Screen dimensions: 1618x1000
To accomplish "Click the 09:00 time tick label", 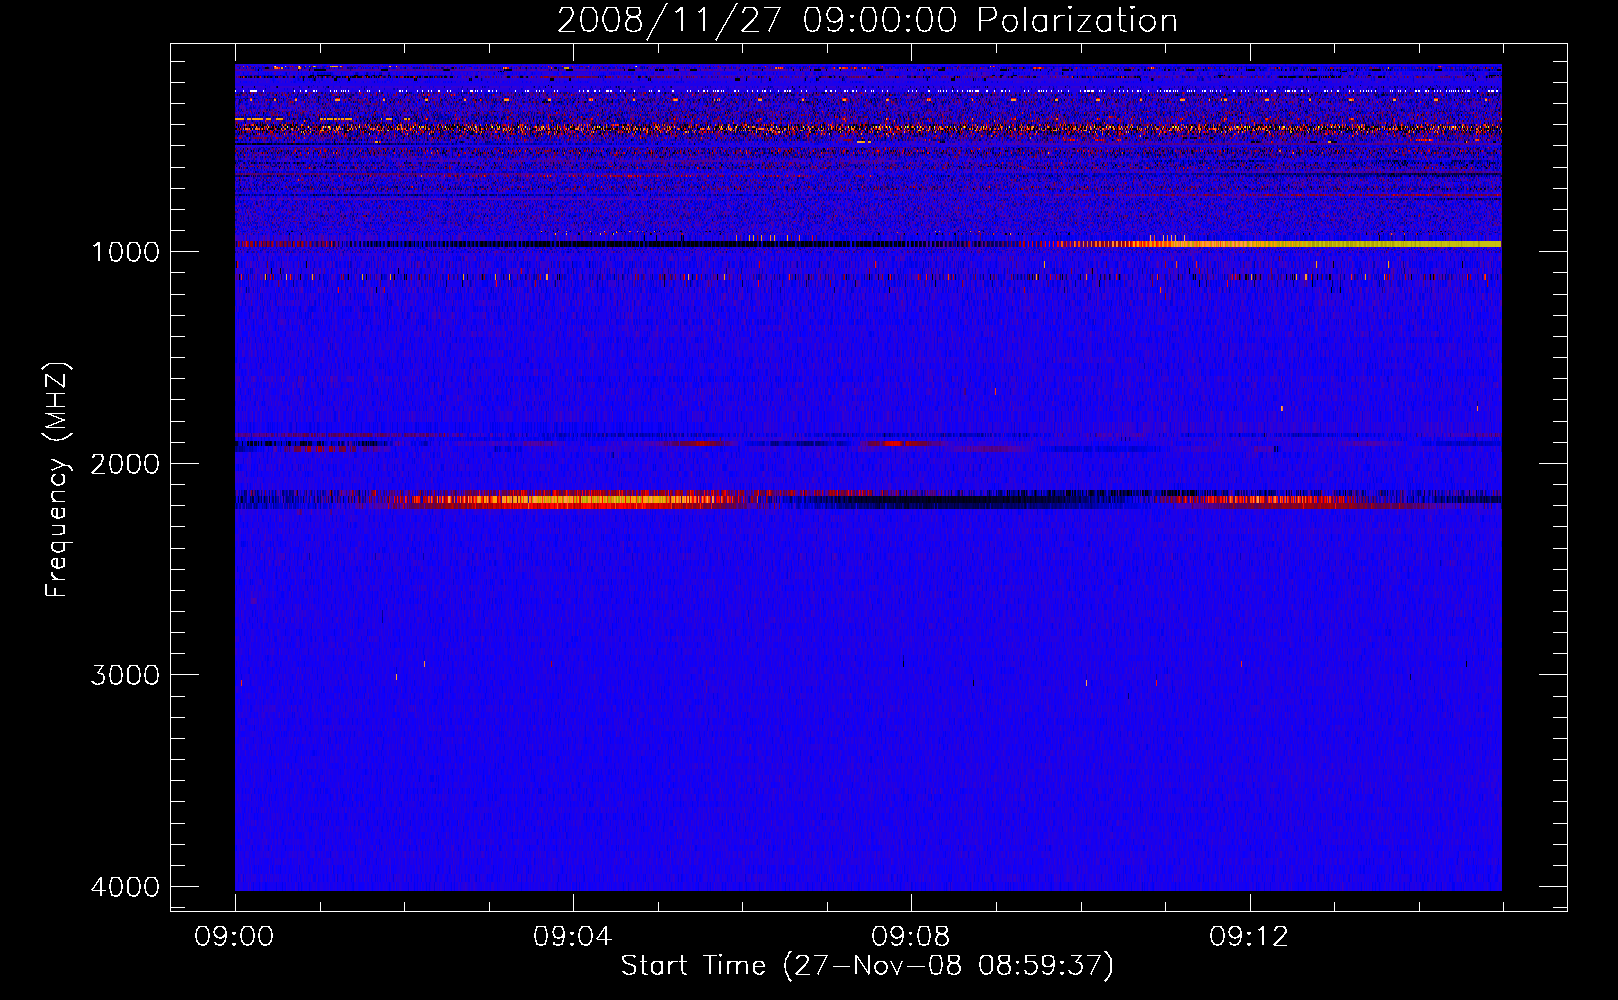I will (x=235, y=937).
